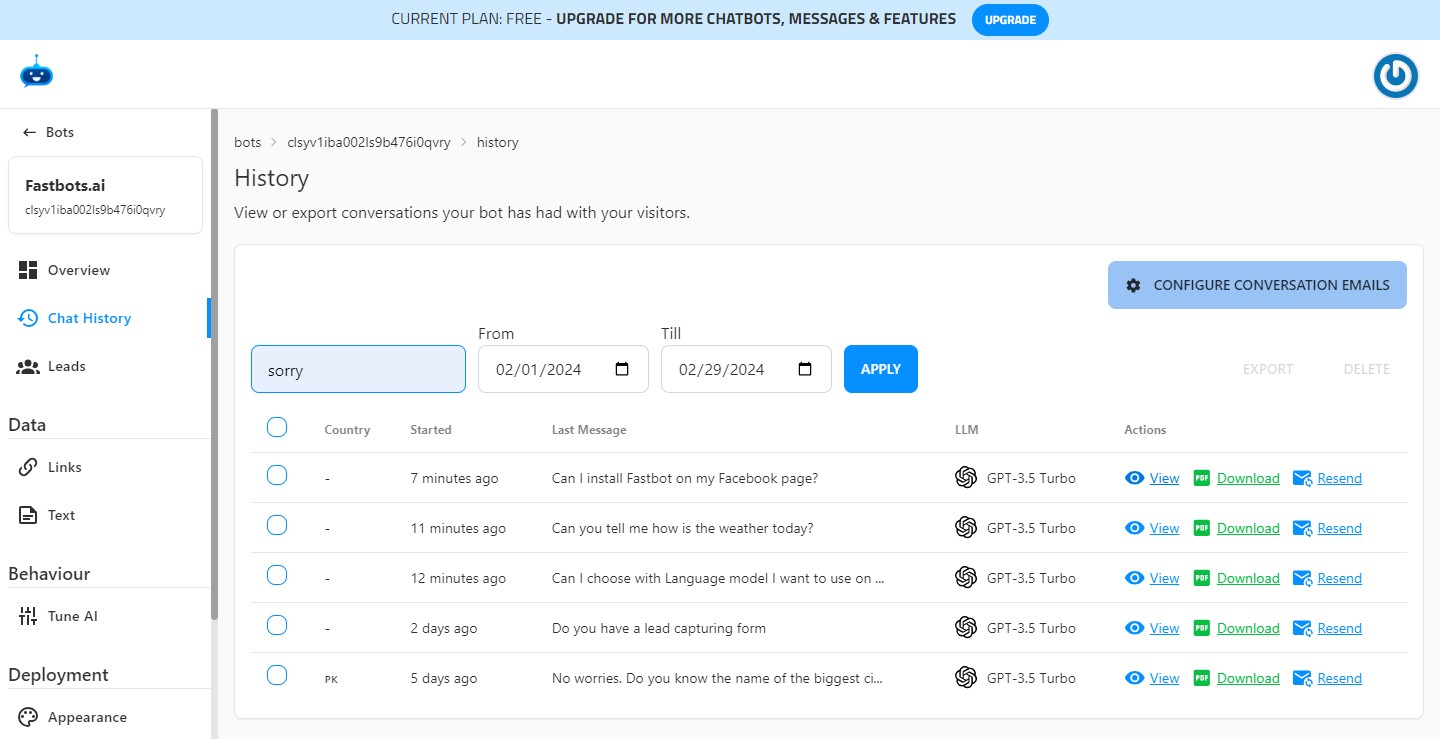This screenshot has height=739, width=1440.
Task: Click the PDF icon for weather today conversation
Action: 1202,528
